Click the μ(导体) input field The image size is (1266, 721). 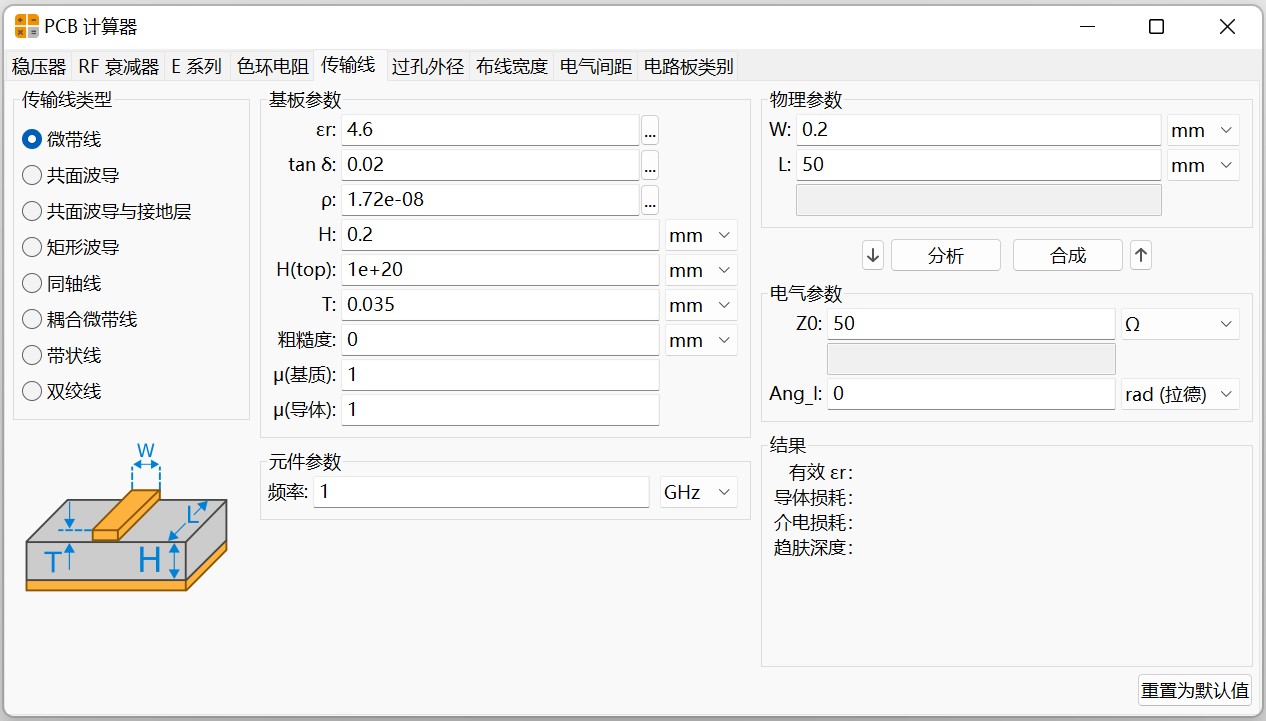coord(500,410)
